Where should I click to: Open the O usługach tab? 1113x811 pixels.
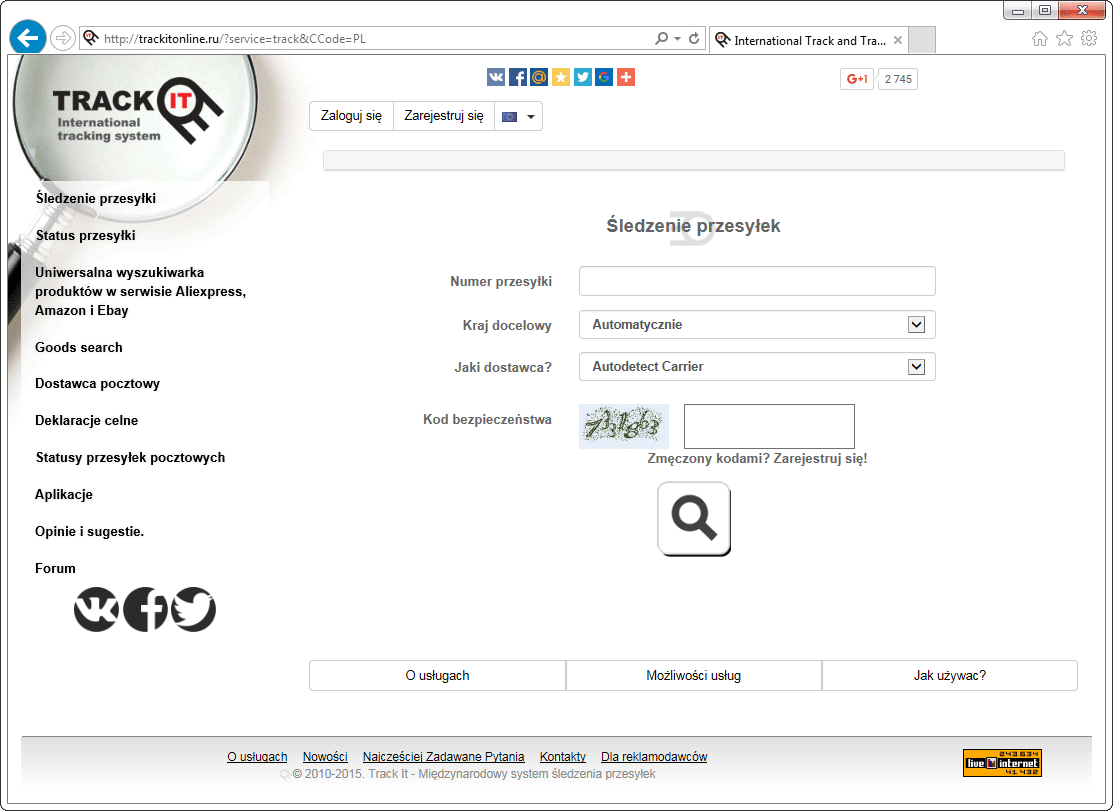click(437, 675)
